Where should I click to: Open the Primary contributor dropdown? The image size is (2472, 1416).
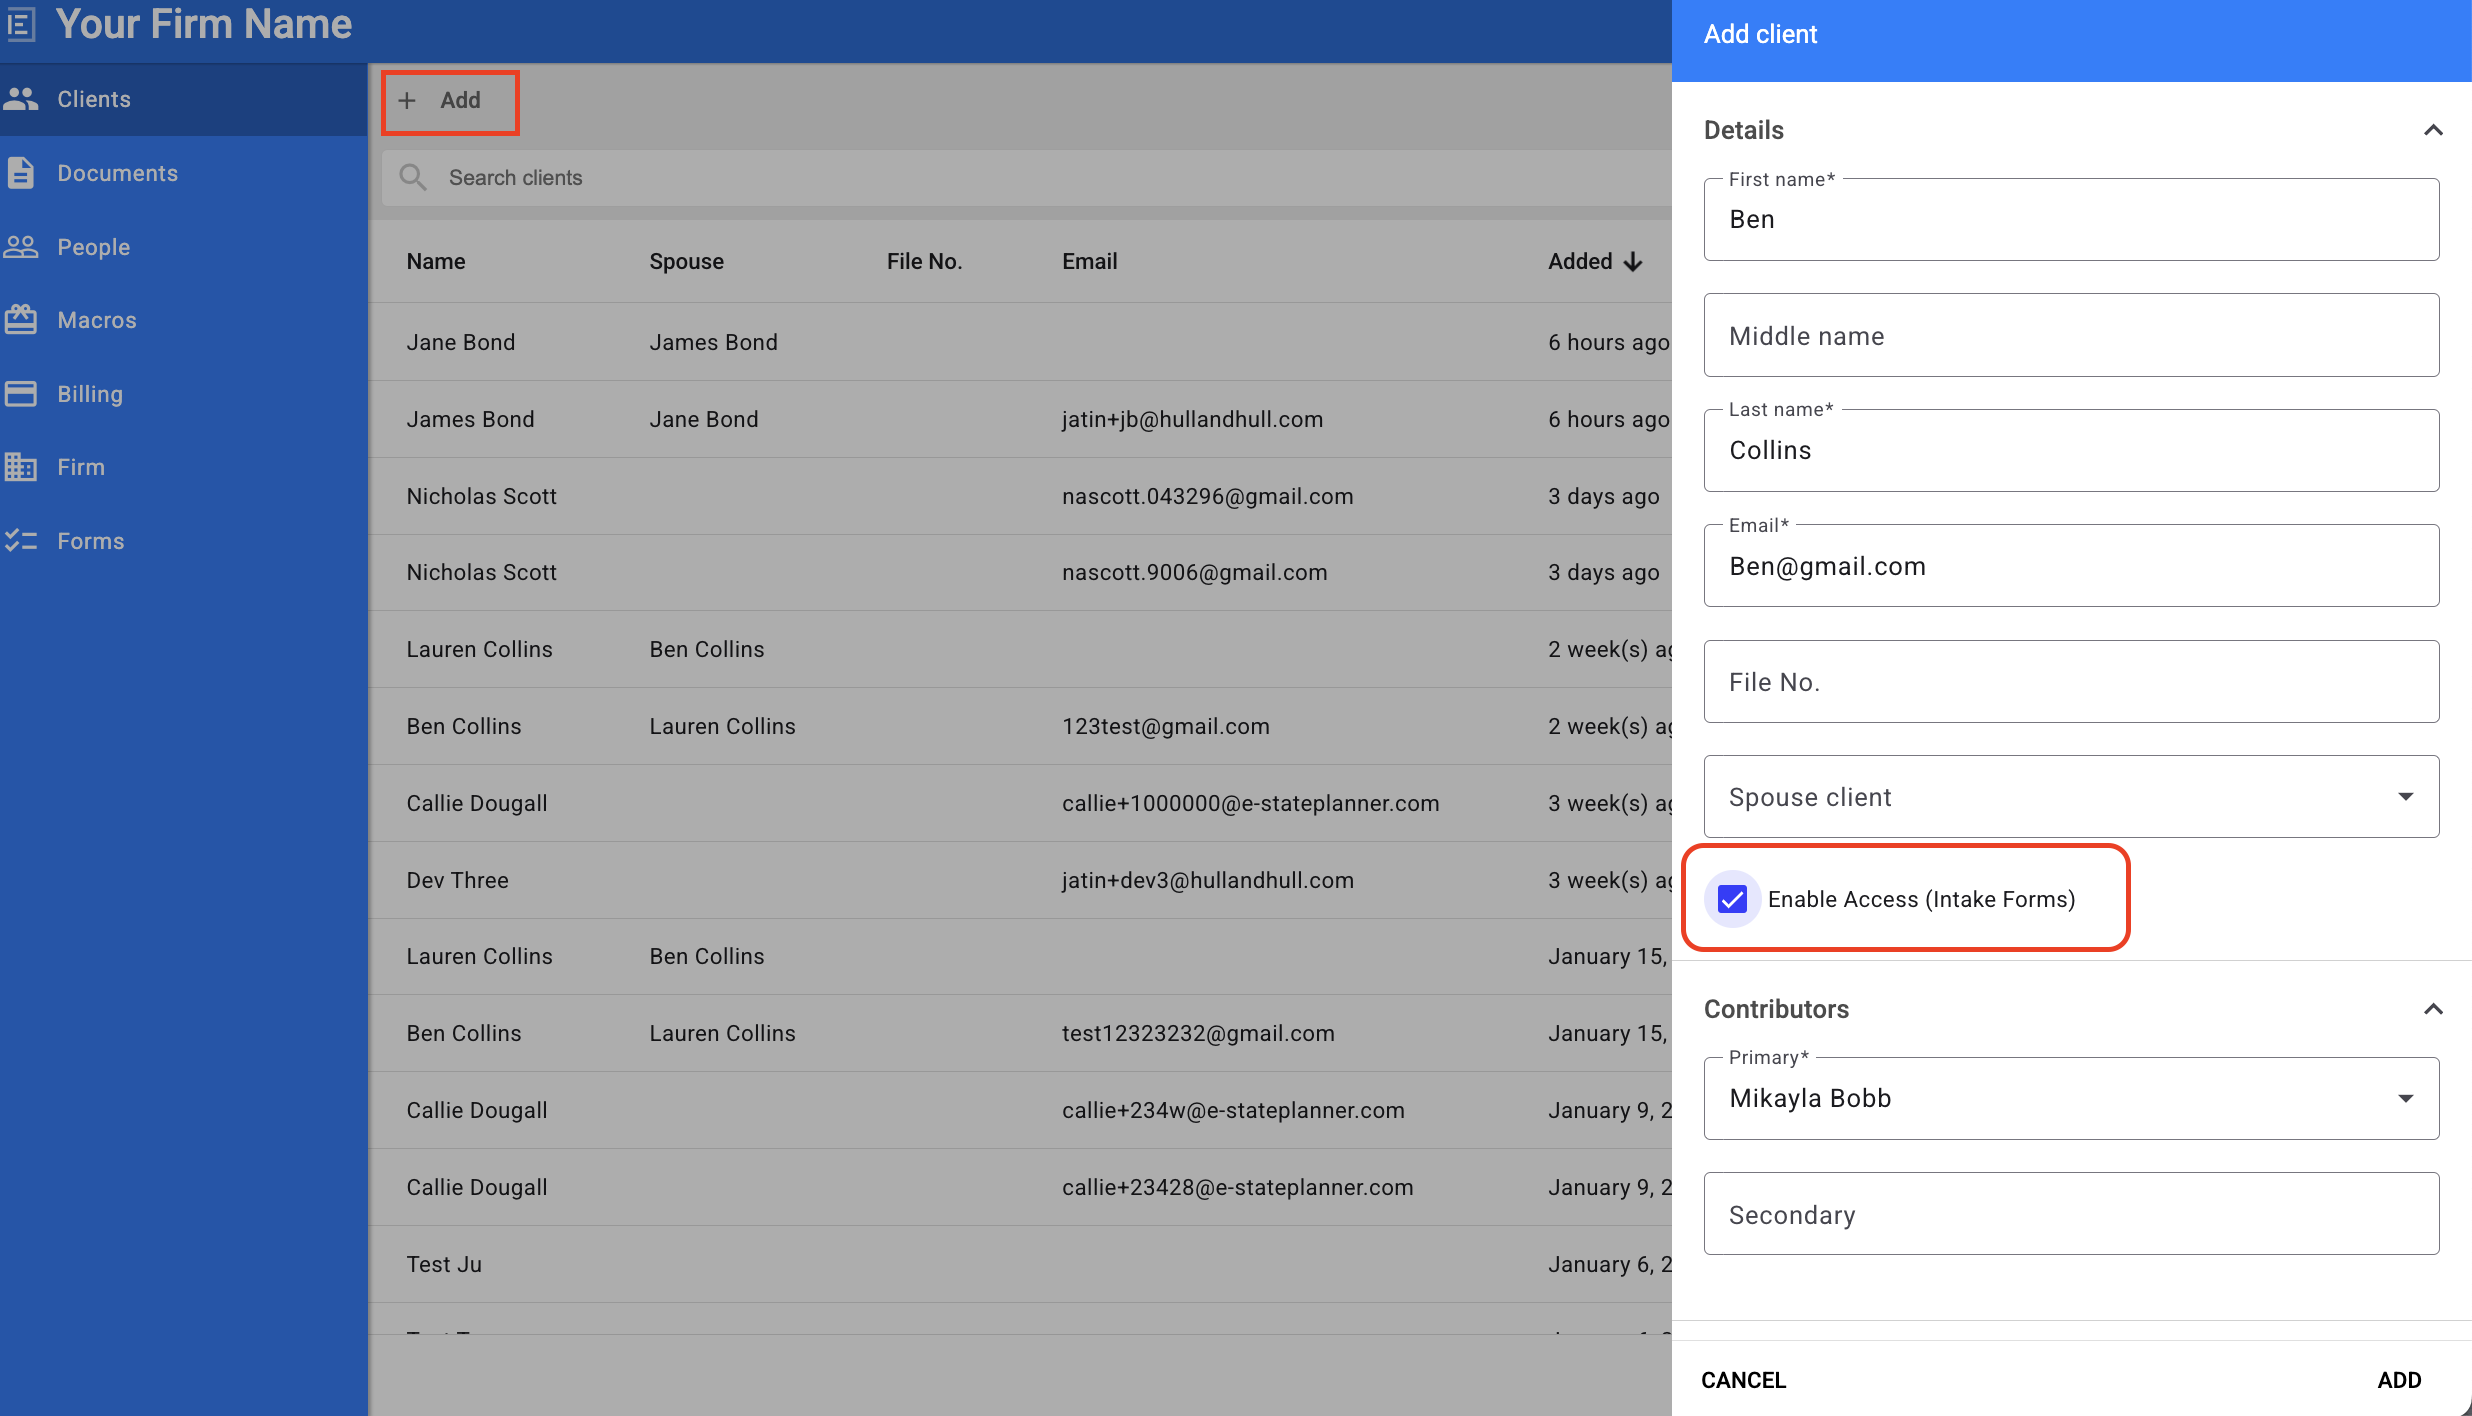click(x=2070, y=1098)
